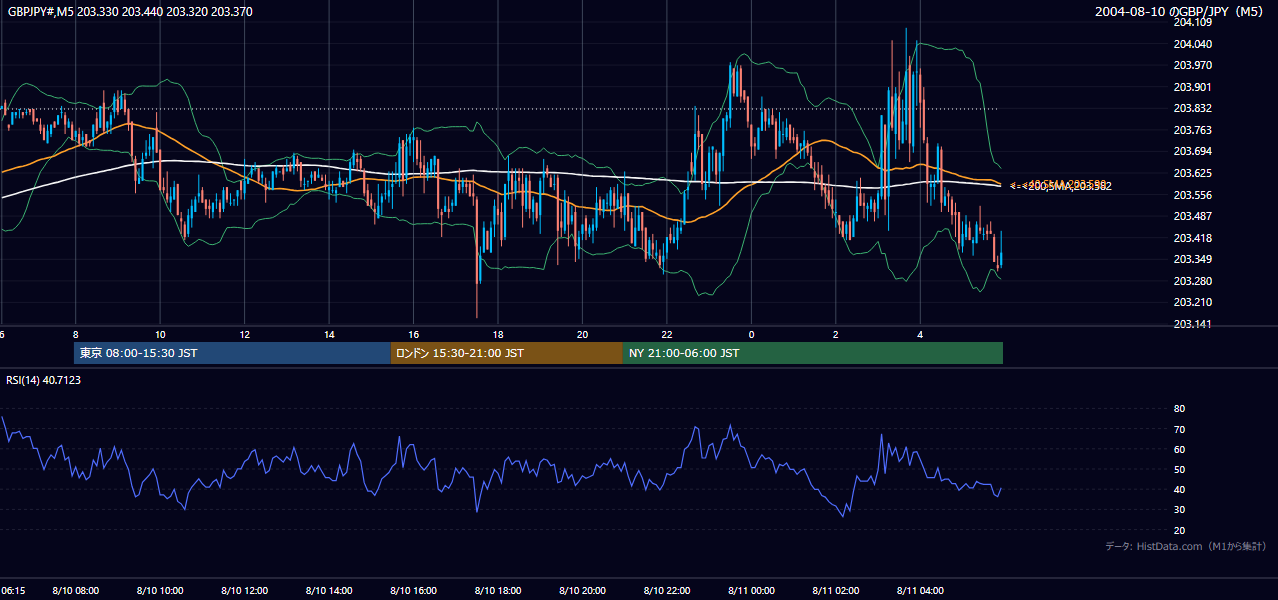Viewport: 1278px width, 600px height.
Task: Click hour tick 12 under the price chart
Action: pyautogui.click(x=245, y=334)
